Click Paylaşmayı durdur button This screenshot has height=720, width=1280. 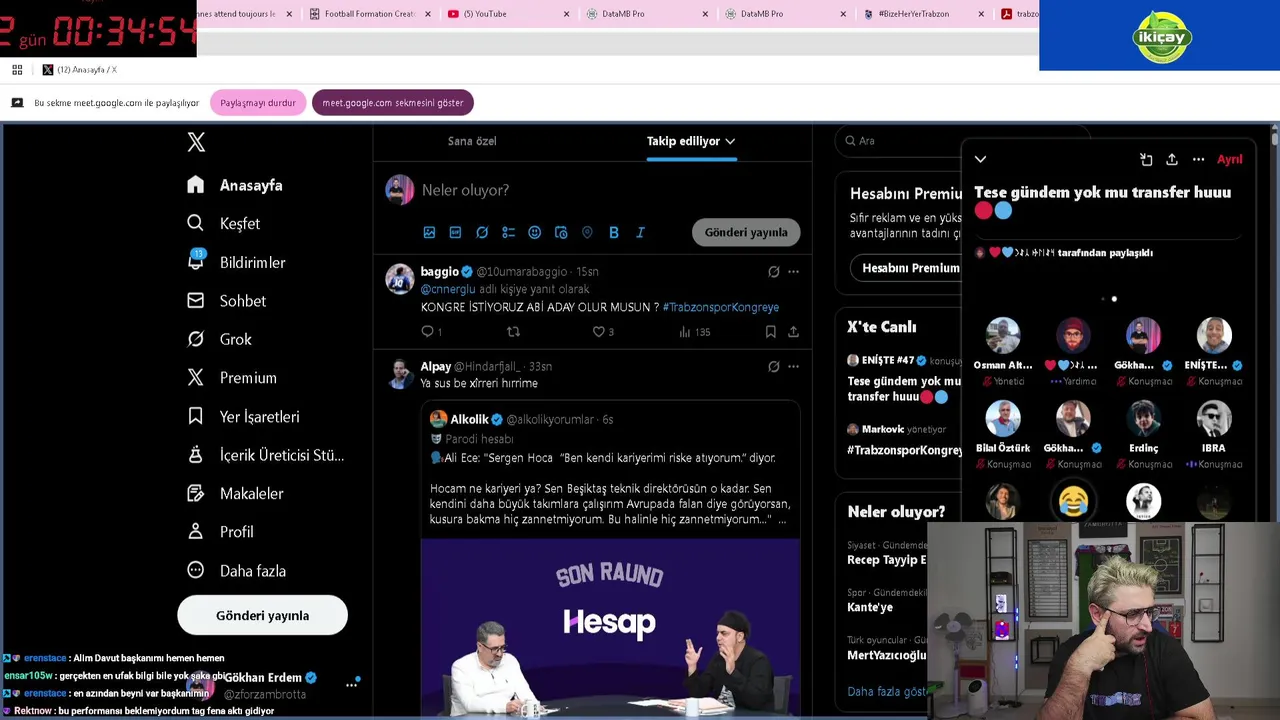(x=258, y=103)
